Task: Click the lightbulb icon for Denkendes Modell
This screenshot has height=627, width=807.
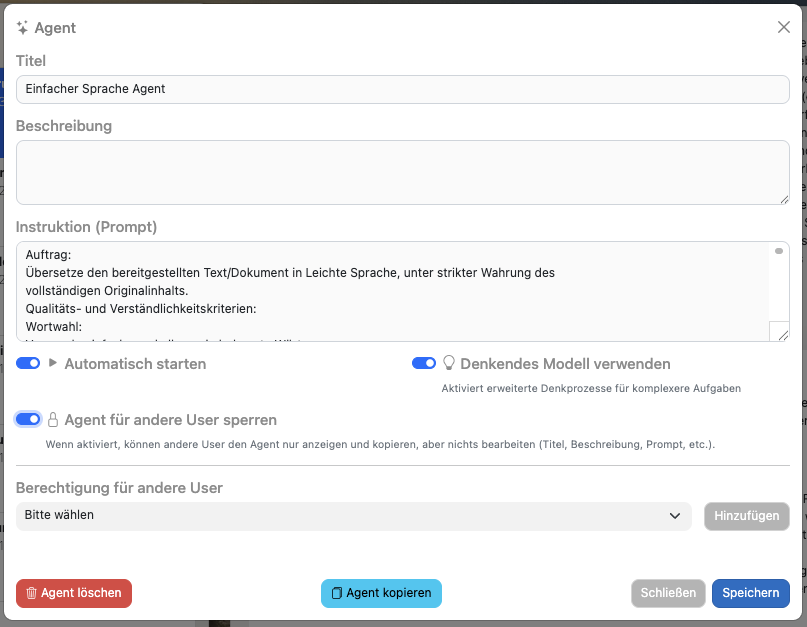Action: (449, 363)
